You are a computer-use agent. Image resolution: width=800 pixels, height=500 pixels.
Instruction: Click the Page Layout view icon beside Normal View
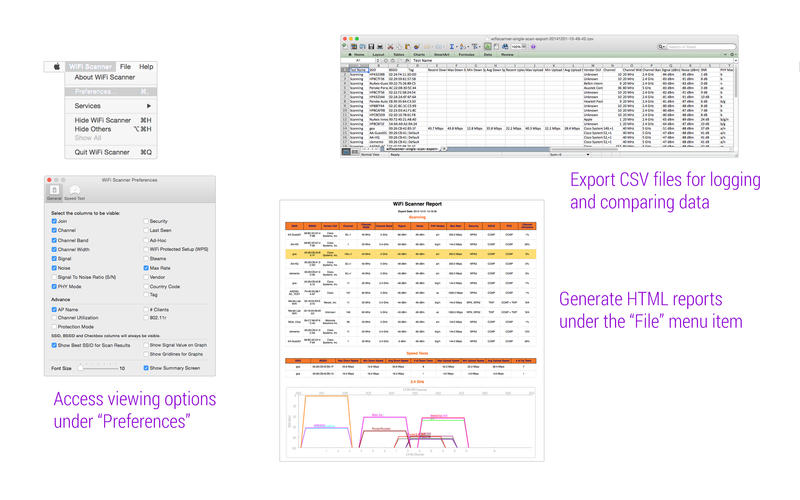point(355,152)
